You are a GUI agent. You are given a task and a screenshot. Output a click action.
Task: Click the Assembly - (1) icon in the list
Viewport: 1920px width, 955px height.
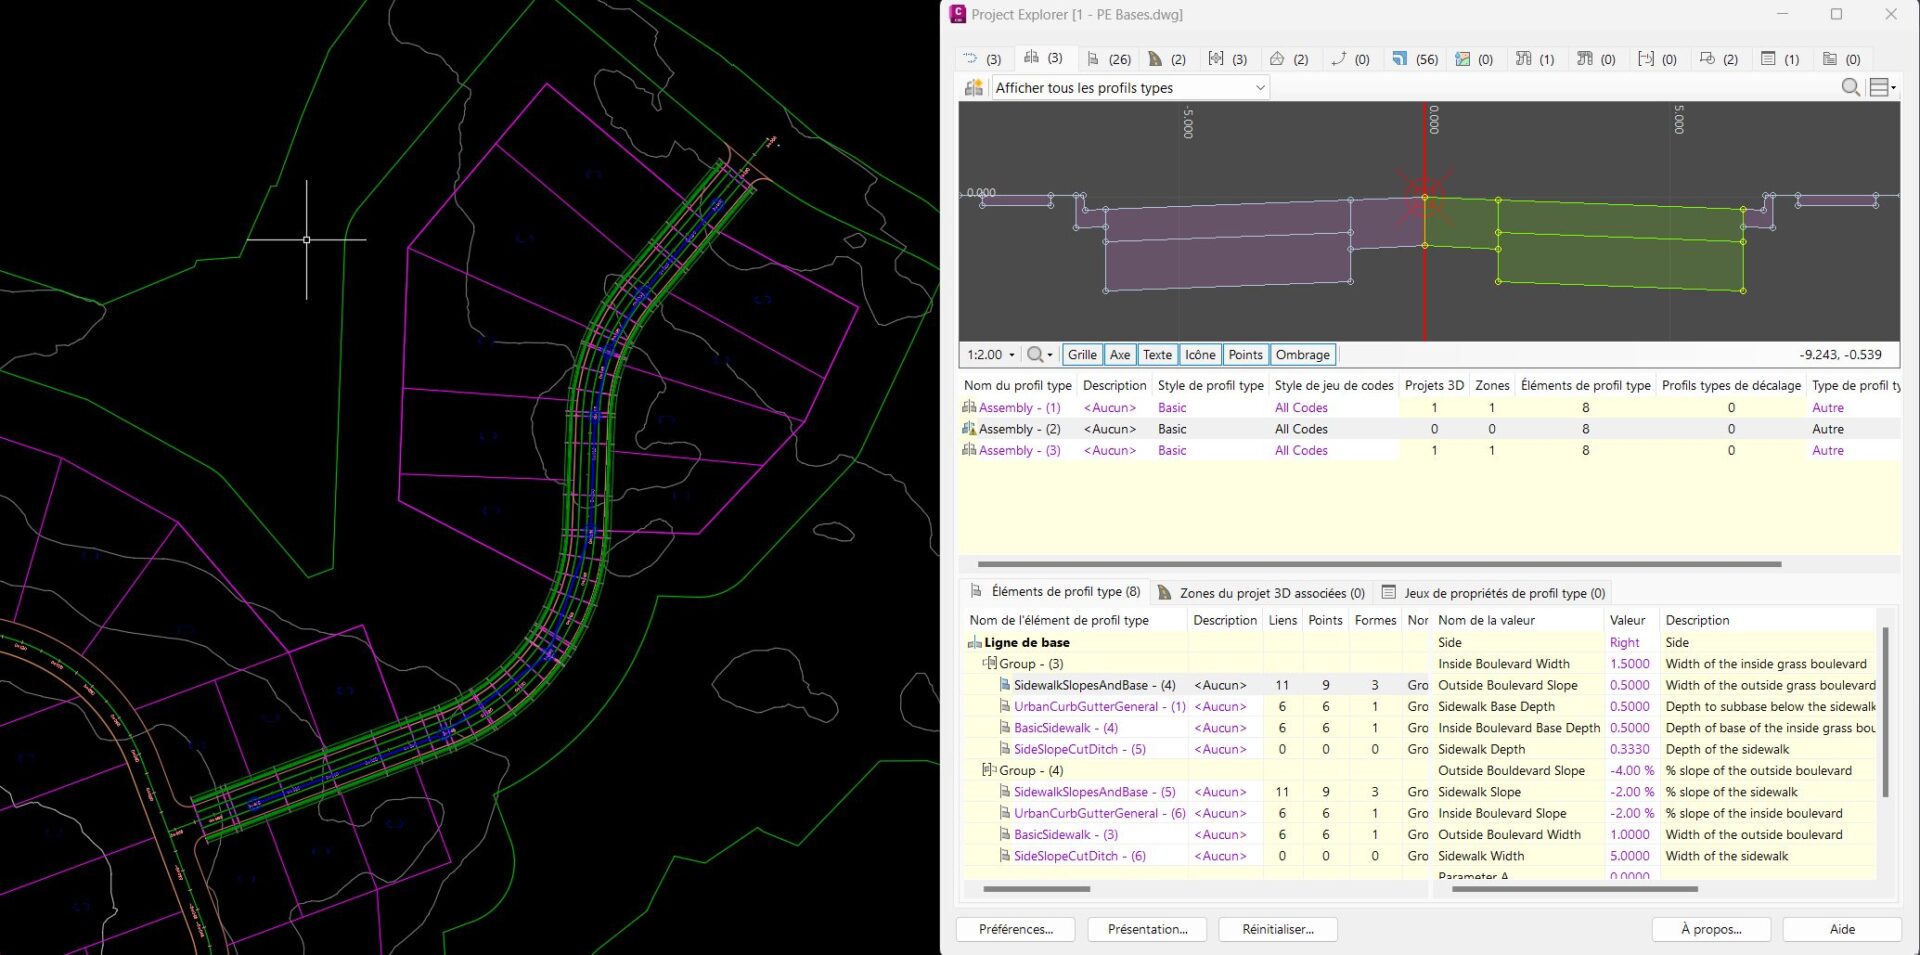point(968,407)
